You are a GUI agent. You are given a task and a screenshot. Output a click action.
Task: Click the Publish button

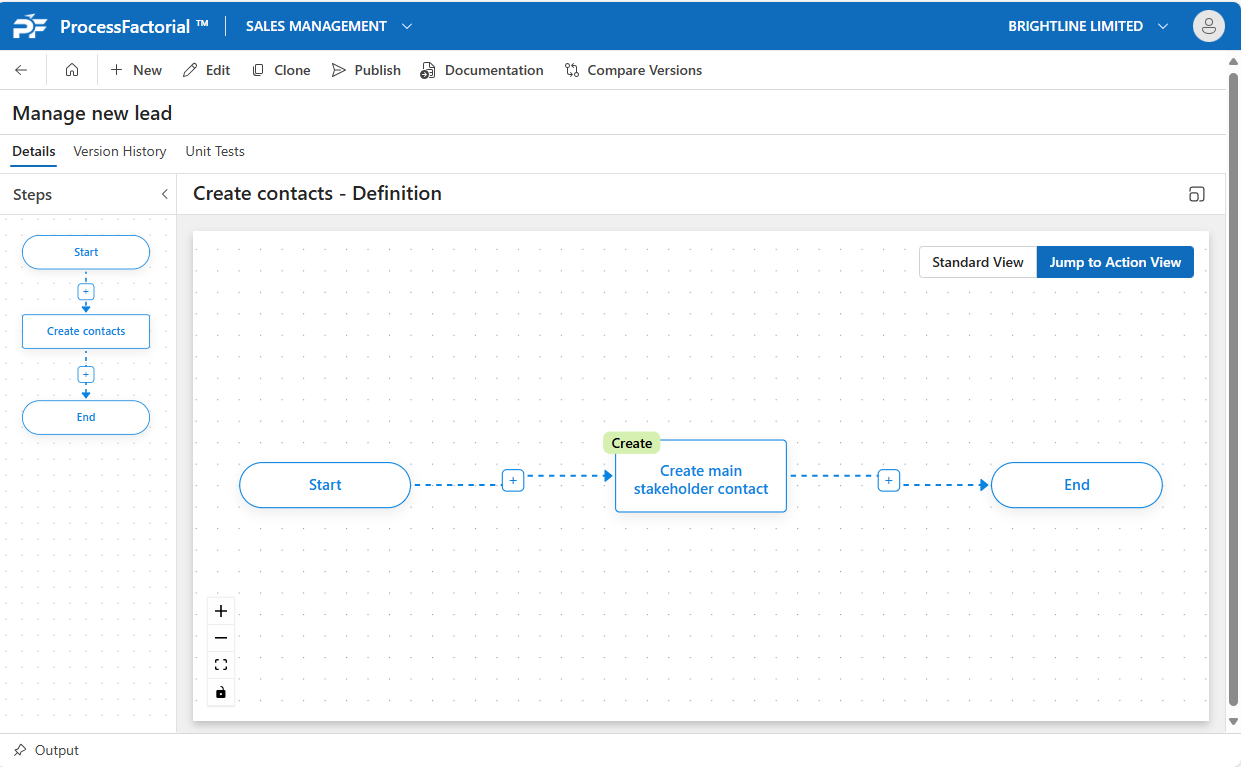pos(366,70)
